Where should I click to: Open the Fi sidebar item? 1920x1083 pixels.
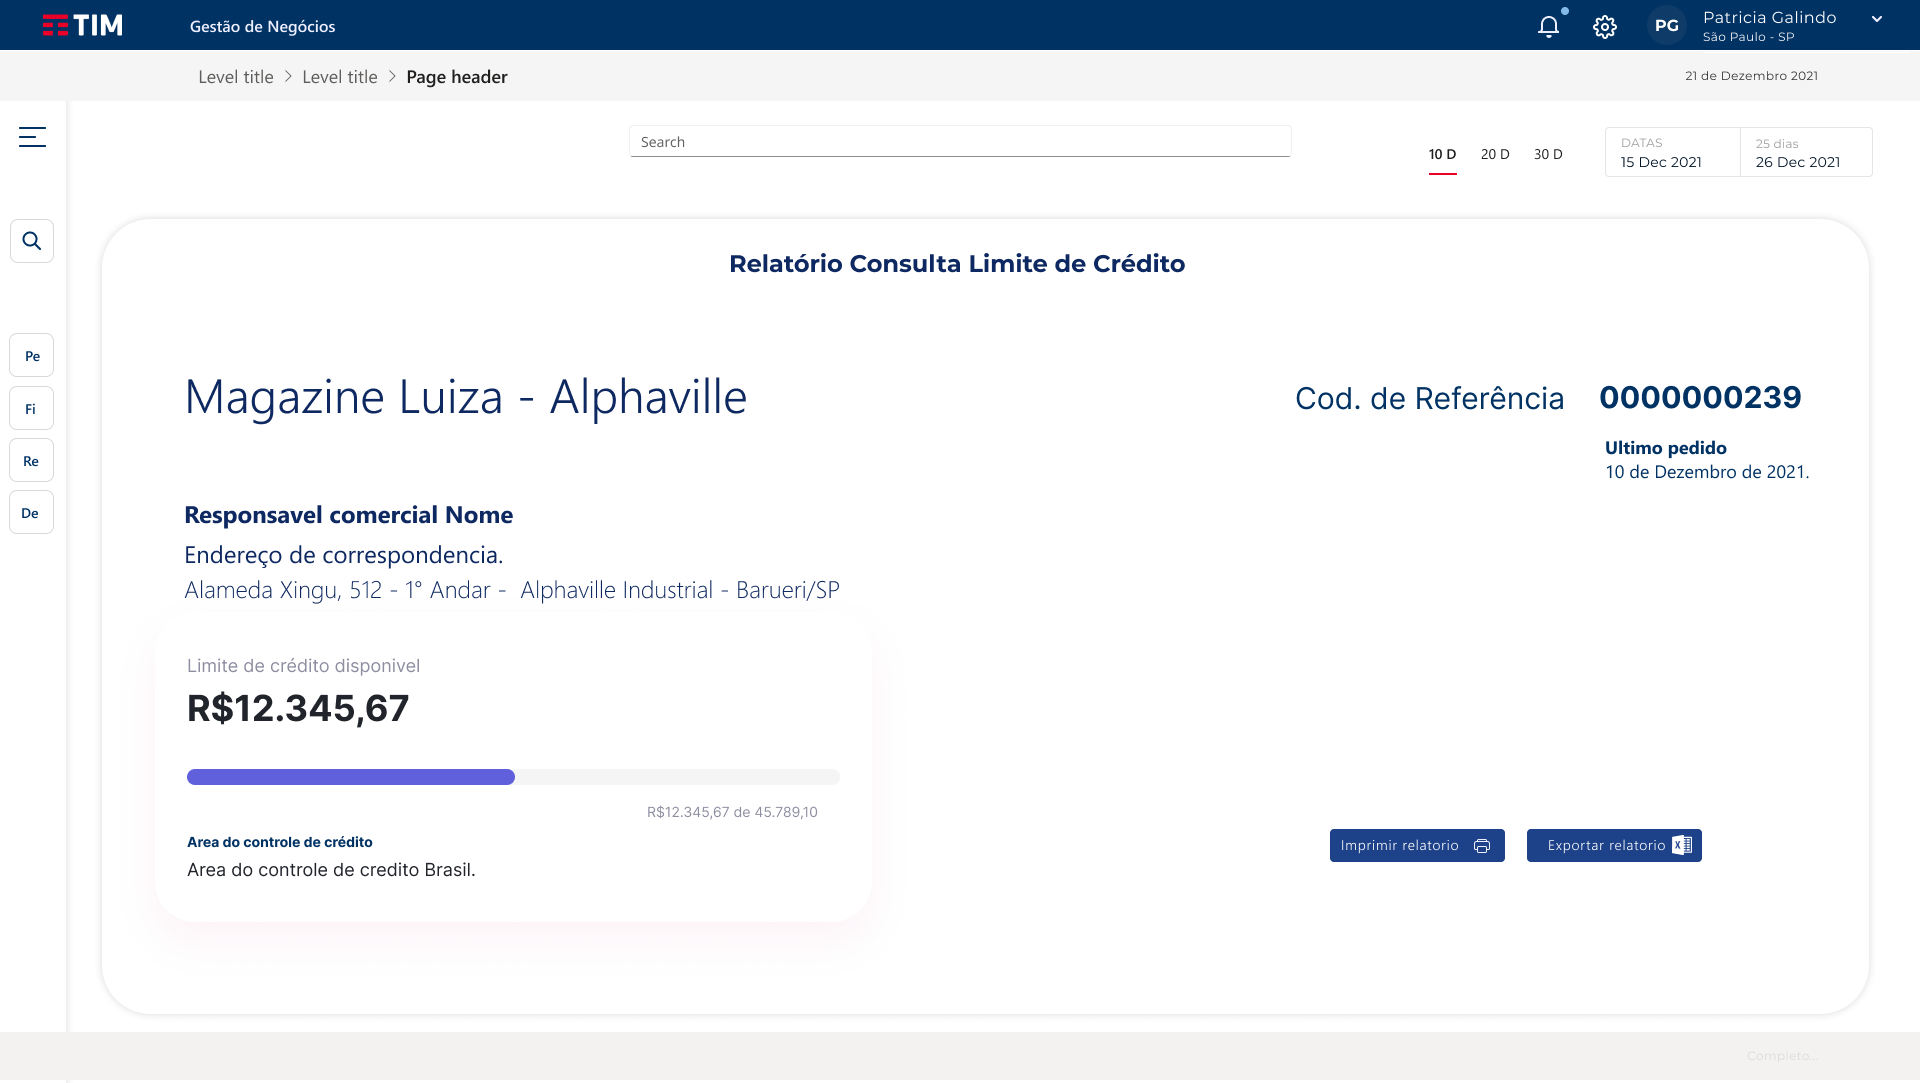(32, 408)
